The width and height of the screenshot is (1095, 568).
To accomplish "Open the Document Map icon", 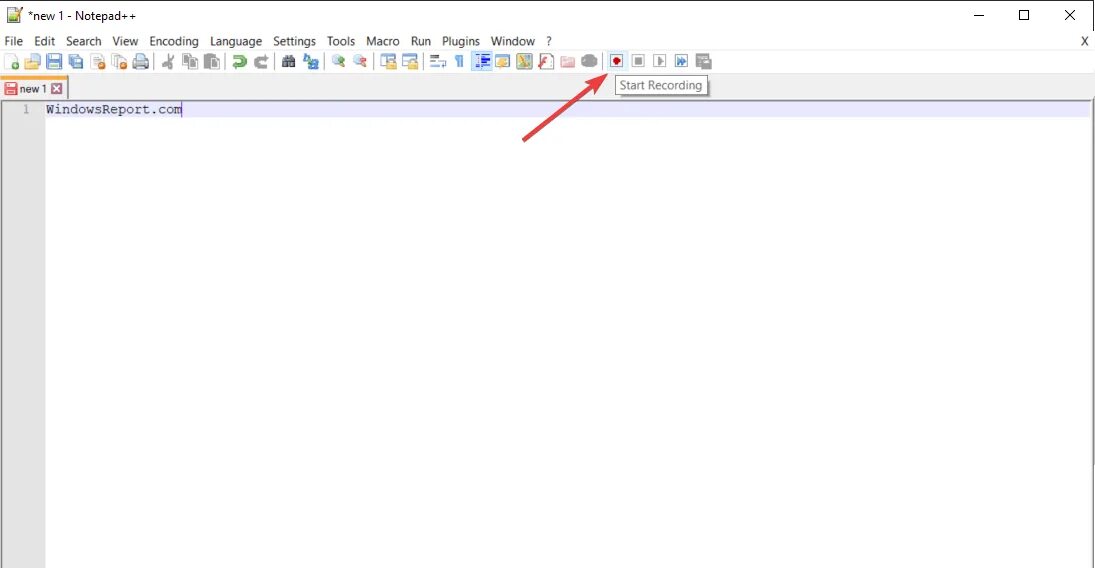I will (x=524, y=61).
